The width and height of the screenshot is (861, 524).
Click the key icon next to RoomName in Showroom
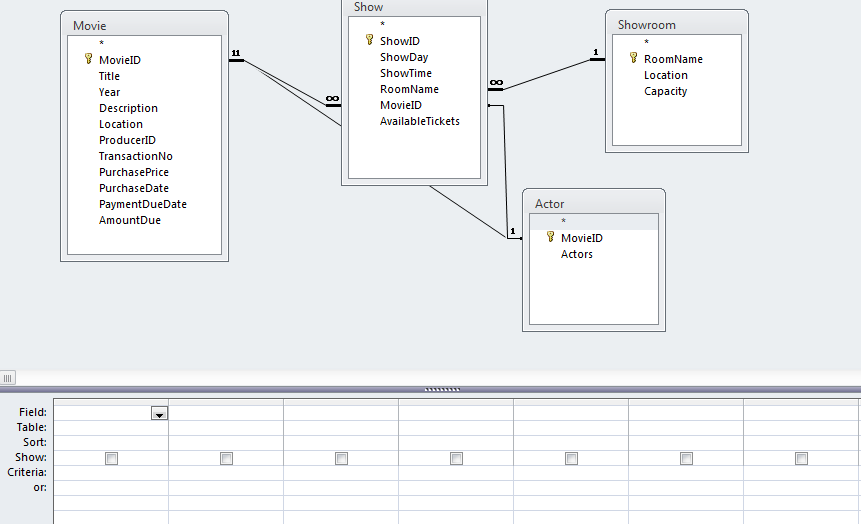(x=633, y=59)
